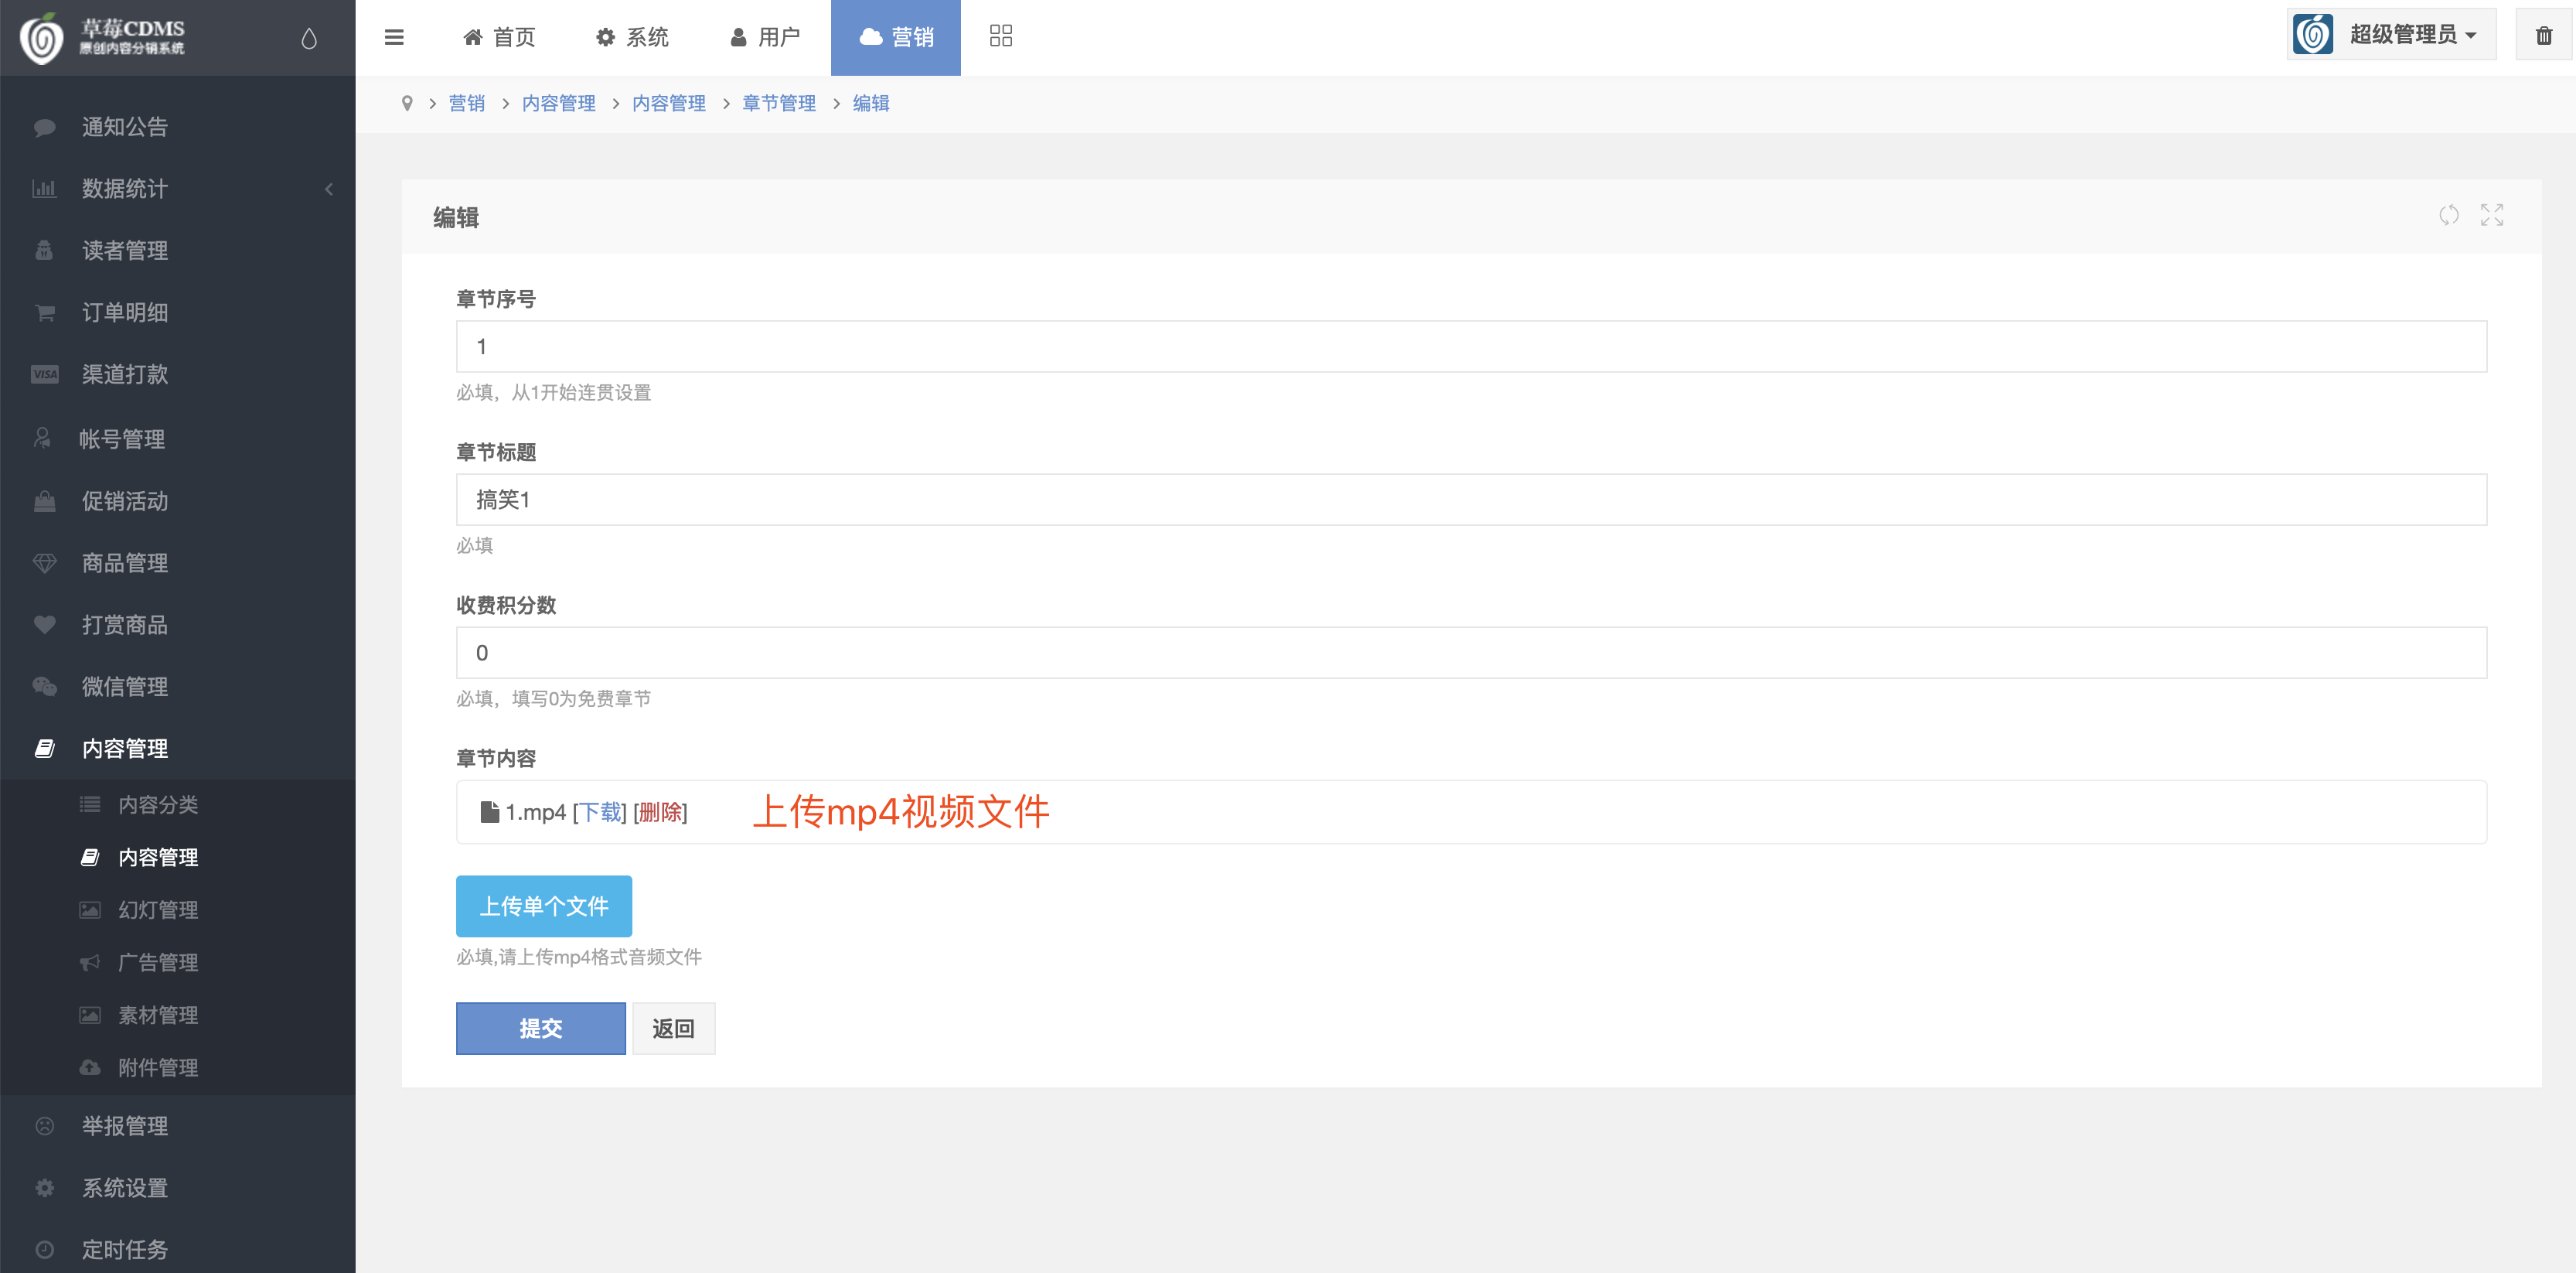Viewport: 2576px width, 1273px height.
Task: Expand the 数据统计 submenu arrow
Action: coord(329,189)
